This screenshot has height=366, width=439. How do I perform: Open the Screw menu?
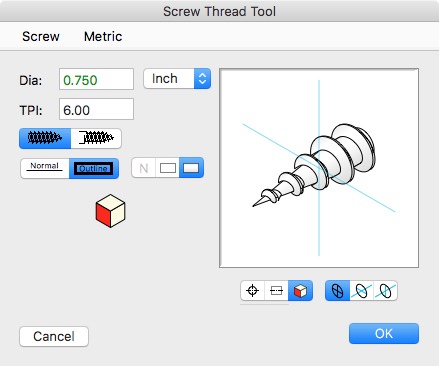pyautogui.click(x=41, y=36)
